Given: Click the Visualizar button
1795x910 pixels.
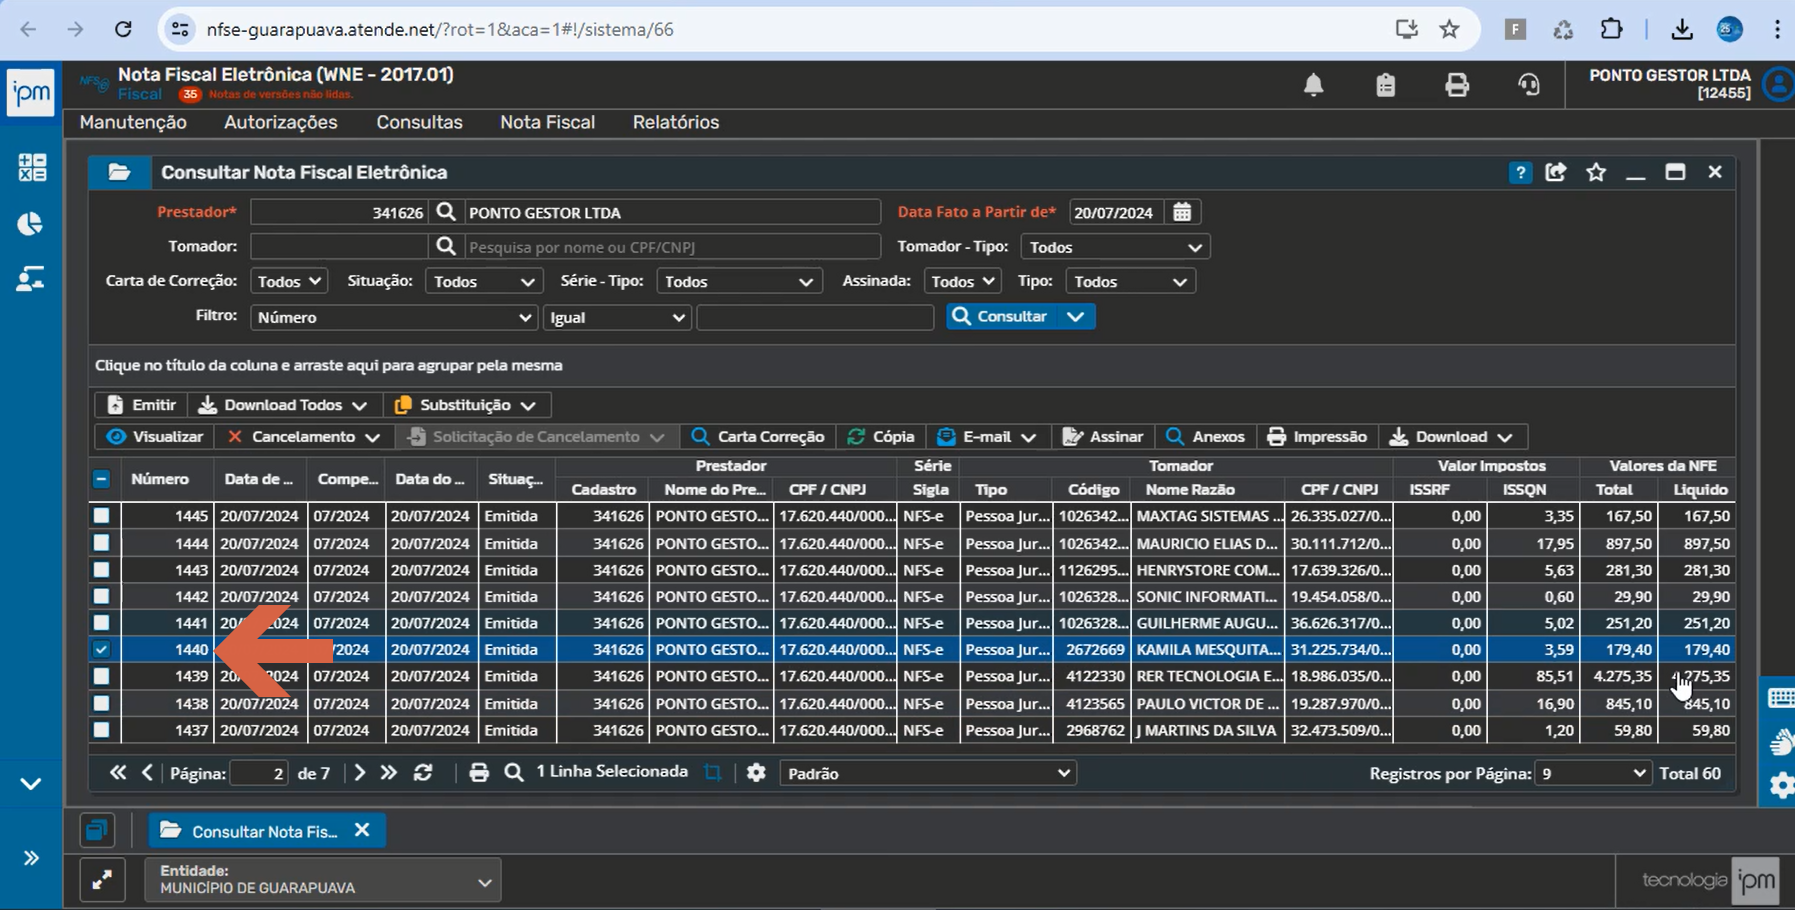Looking at the screenshot, I should pos(155,437).
